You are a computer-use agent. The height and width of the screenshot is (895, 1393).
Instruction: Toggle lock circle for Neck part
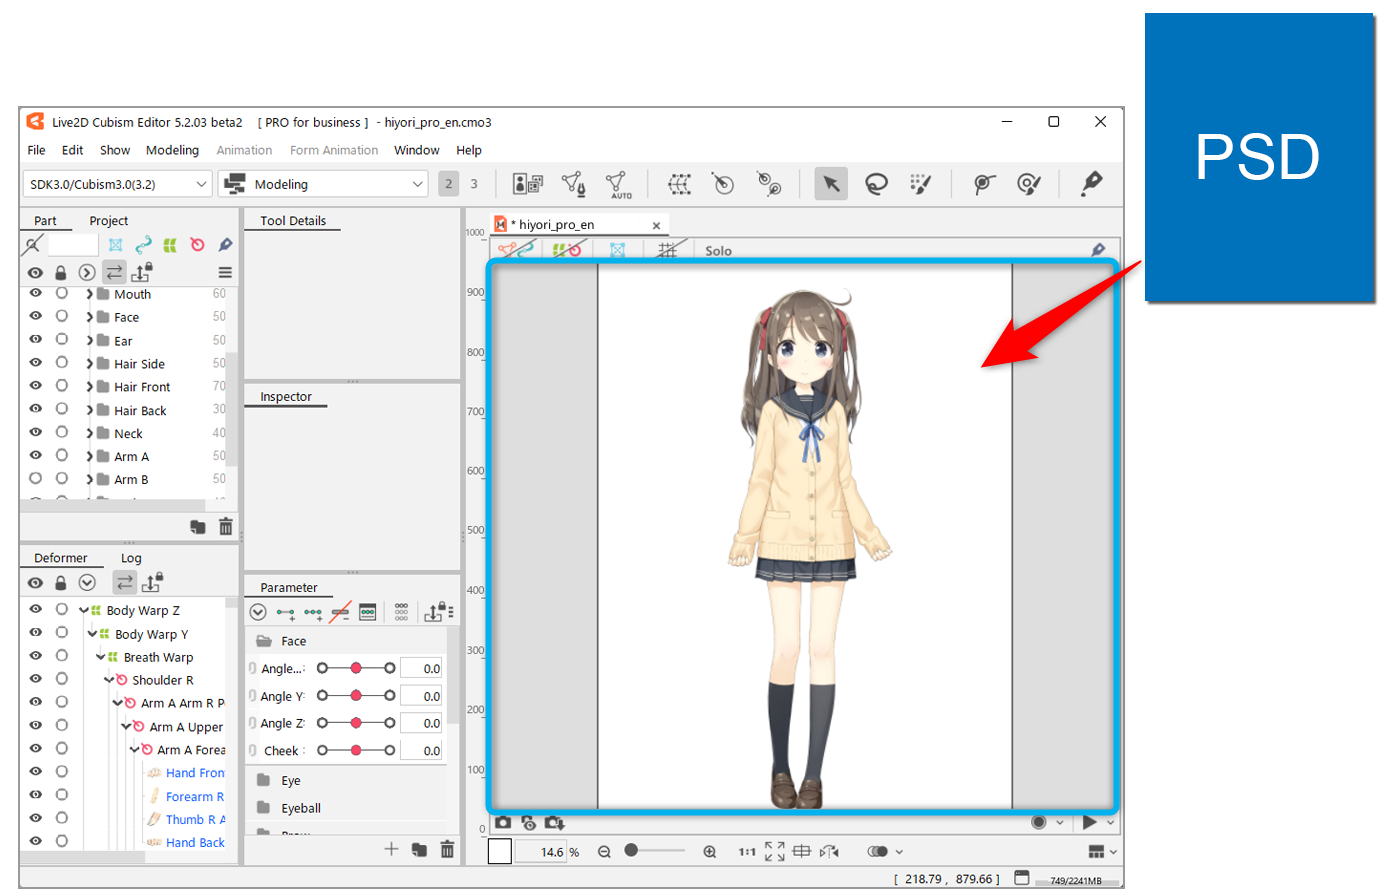62,433
